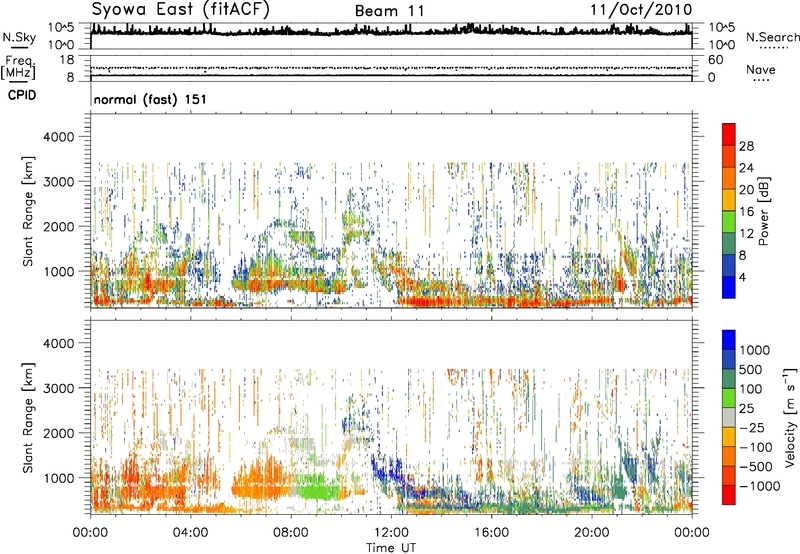Click the 'Velocity [m s-1]' color bar title
Screen dimensions: 800x554
(x=790, y=416)
